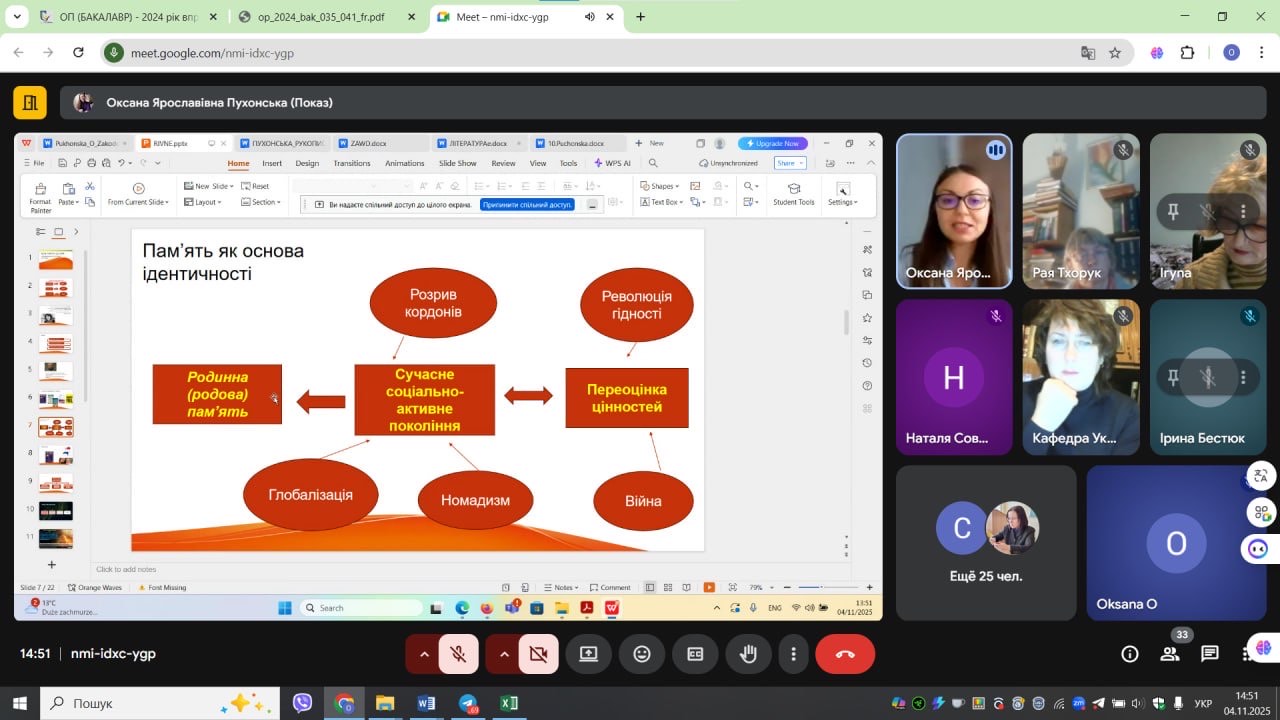Expand audio settings arrow beside microphone

pyautogui.click(x=424, y=654)
